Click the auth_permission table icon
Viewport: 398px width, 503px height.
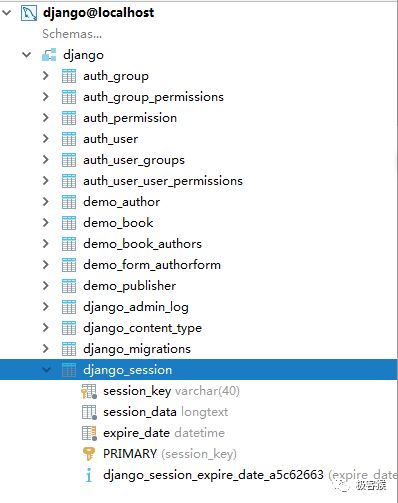tap(69, 118)
